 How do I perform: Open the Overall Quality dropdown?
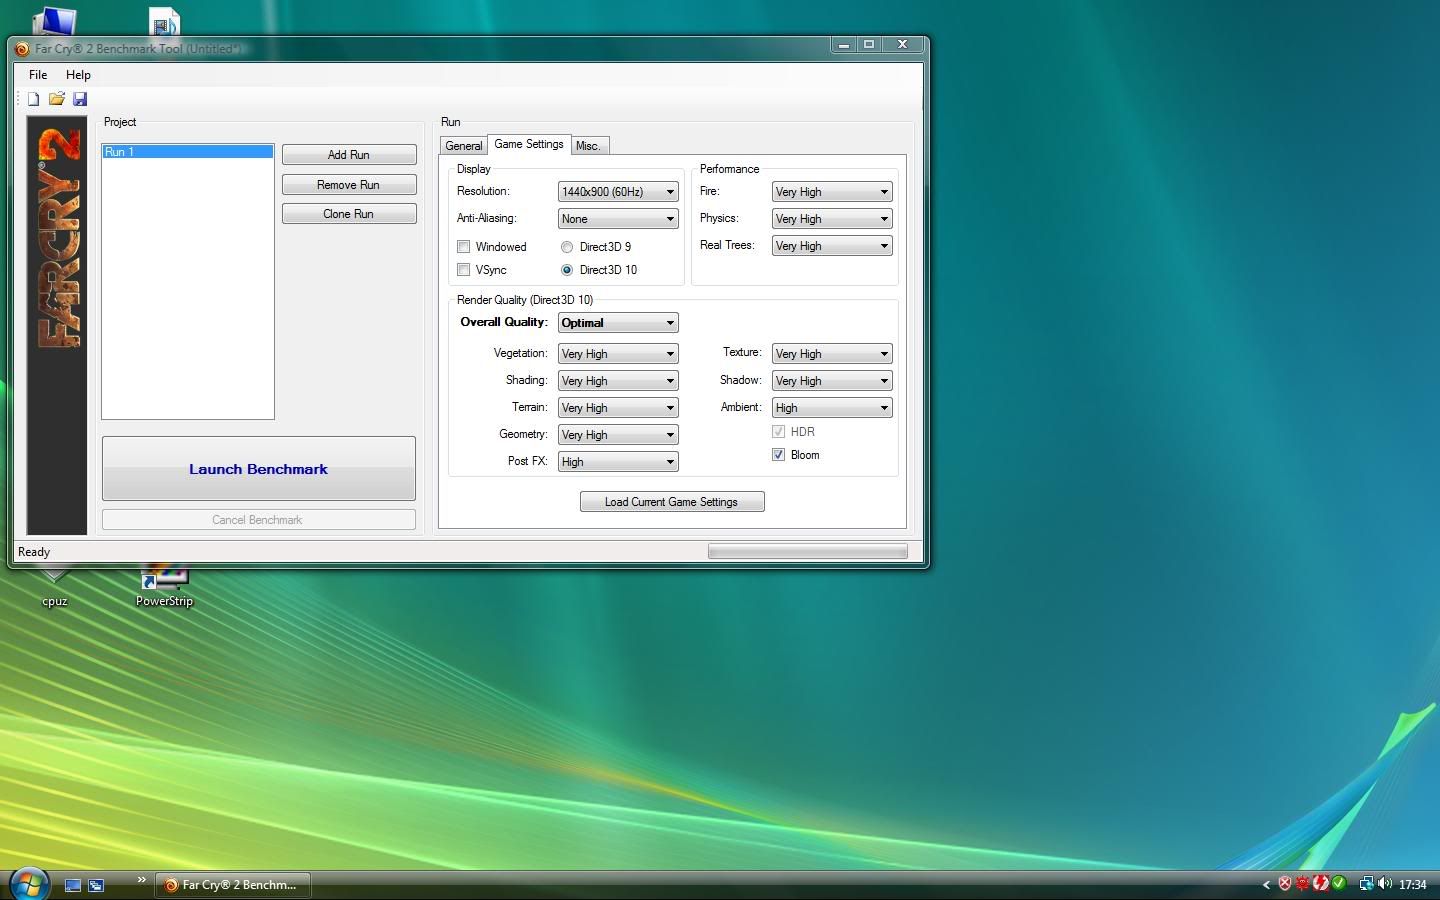(618, 323)
